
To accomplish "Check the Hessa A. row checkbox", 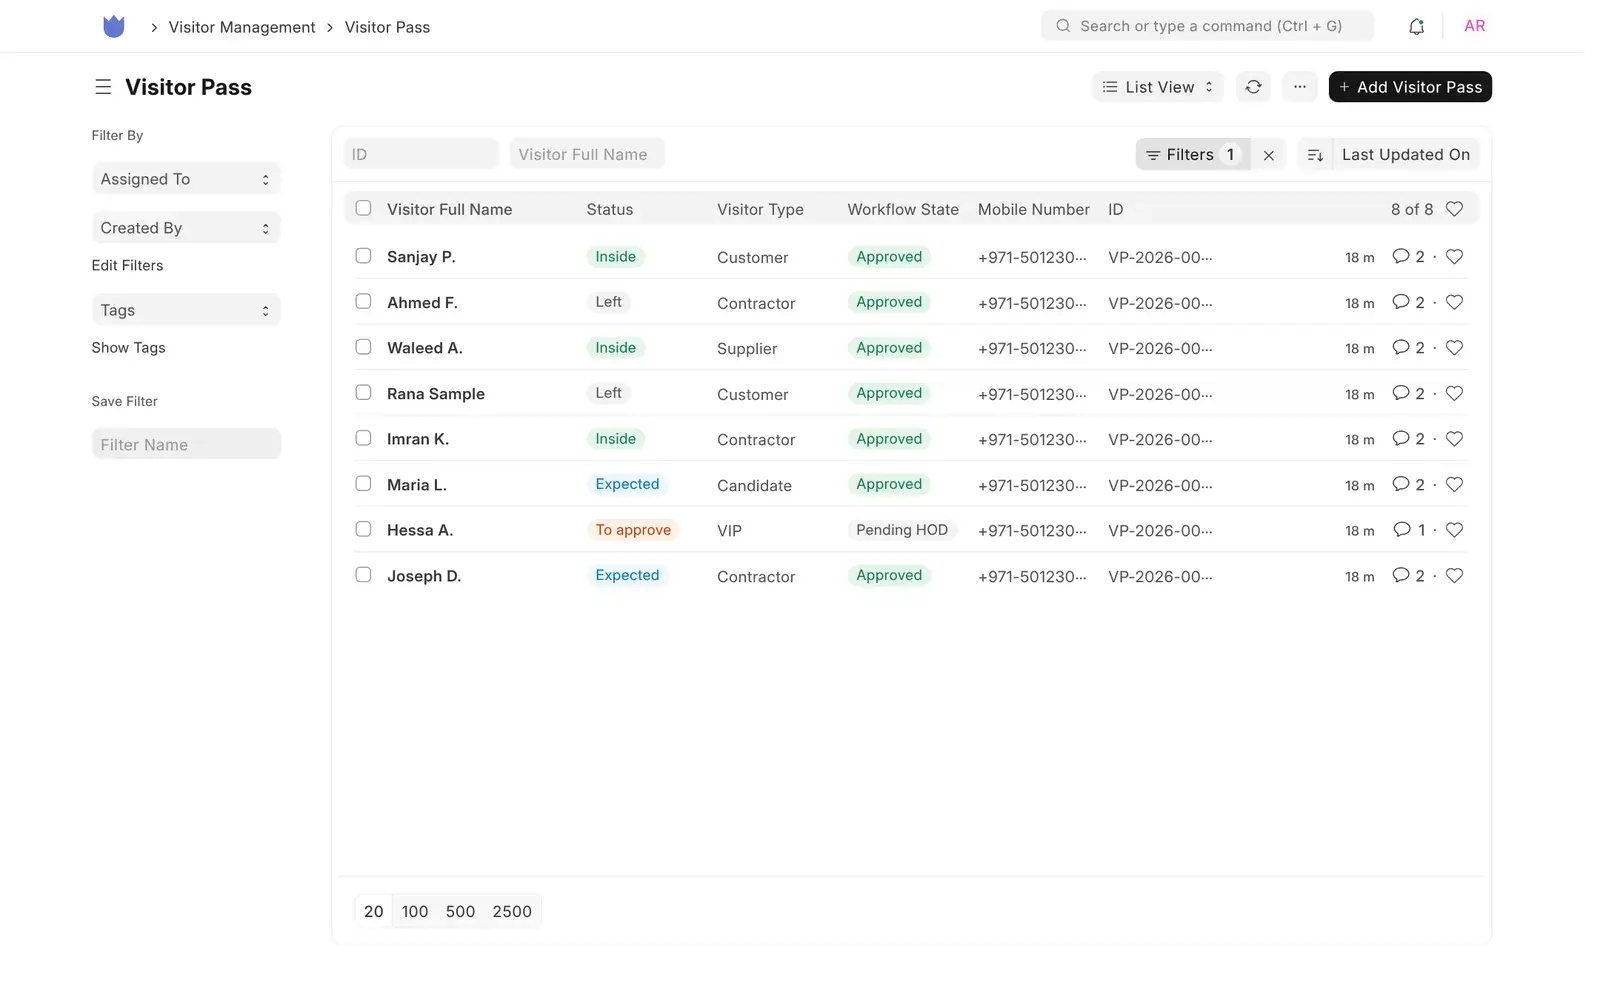I will pyautogui.click(x=363, y=529).
